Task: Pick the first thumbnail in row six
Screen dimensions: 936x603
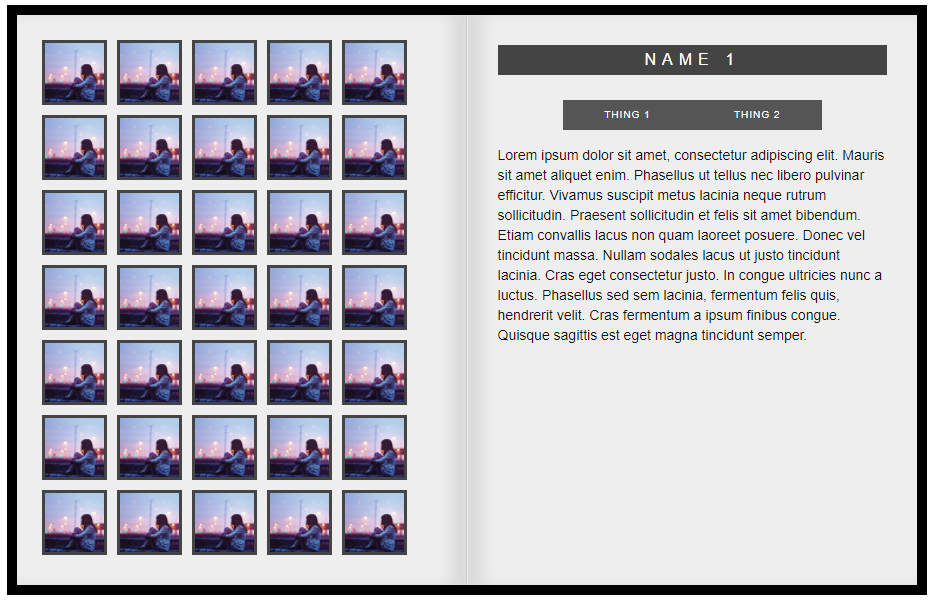Action: pyautogui.click(x=75, y=448)
